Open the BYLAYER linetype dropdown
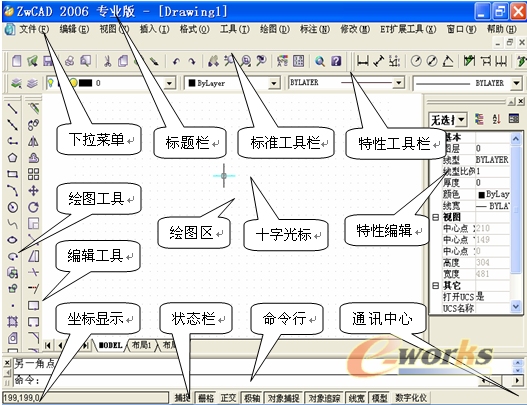 [x=398, y=83]
